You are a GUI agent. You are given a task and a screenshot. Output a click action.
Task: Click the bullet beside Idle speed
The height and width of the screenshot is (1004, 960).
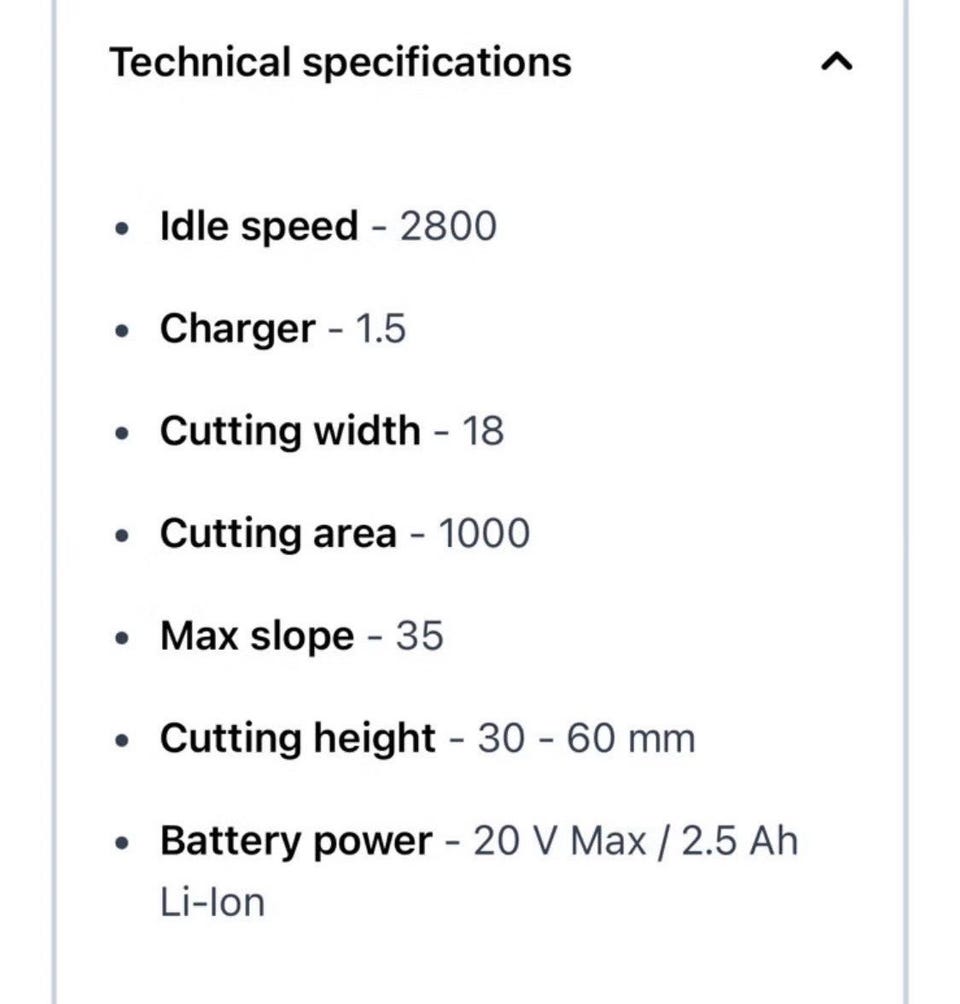122,228
